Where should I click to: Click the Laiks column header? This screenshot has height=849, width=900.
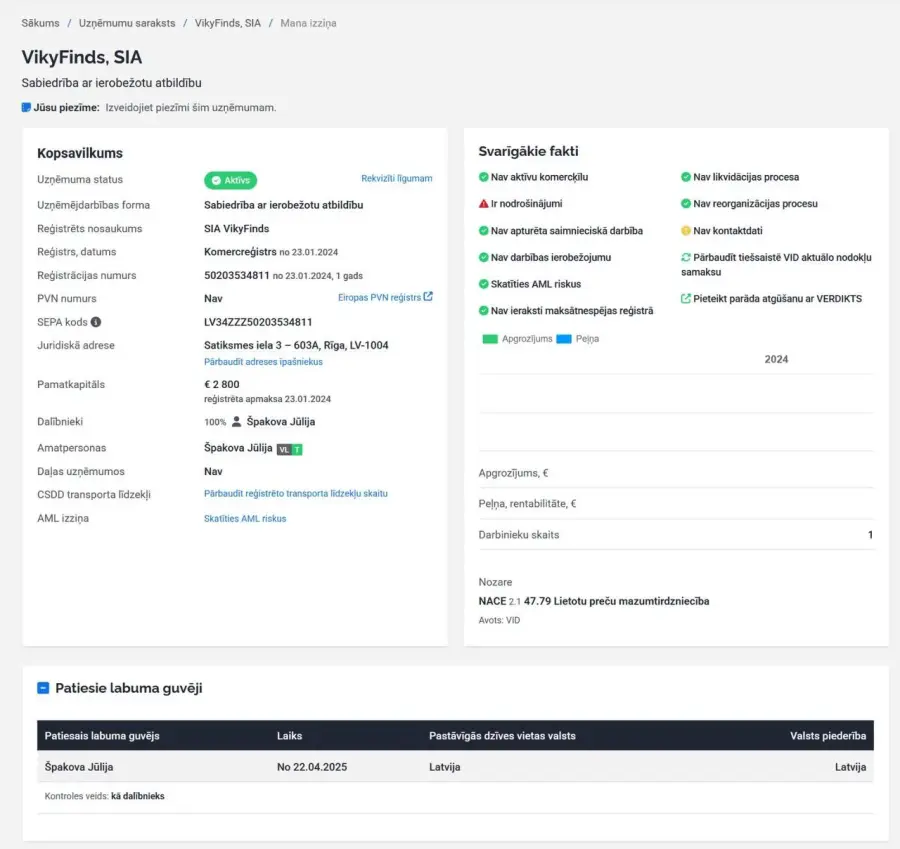click(289, 736)
